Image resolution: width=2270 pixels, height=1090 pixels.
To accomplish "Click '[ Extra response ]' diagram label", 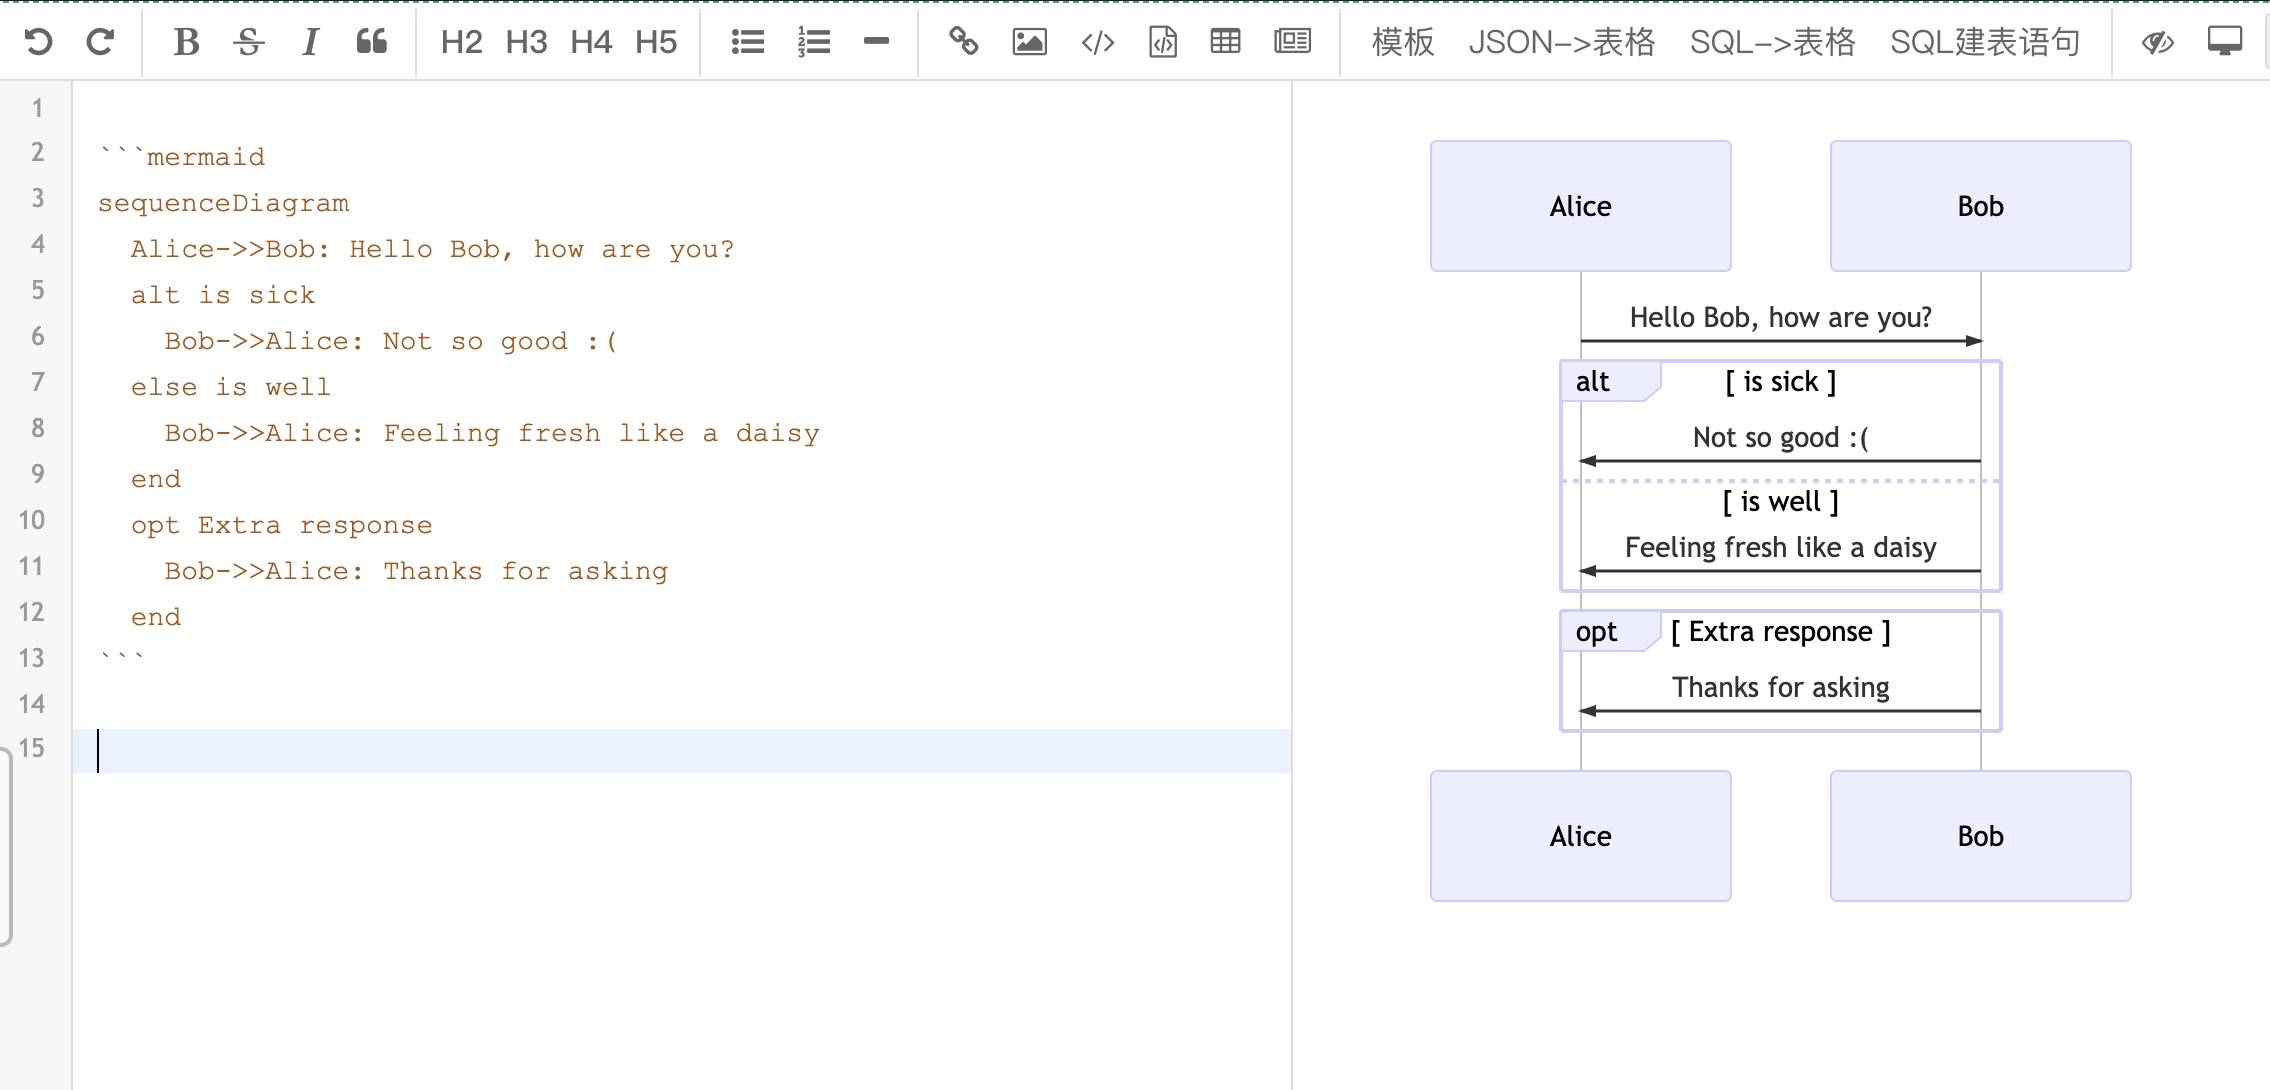I will point(1781,632).
